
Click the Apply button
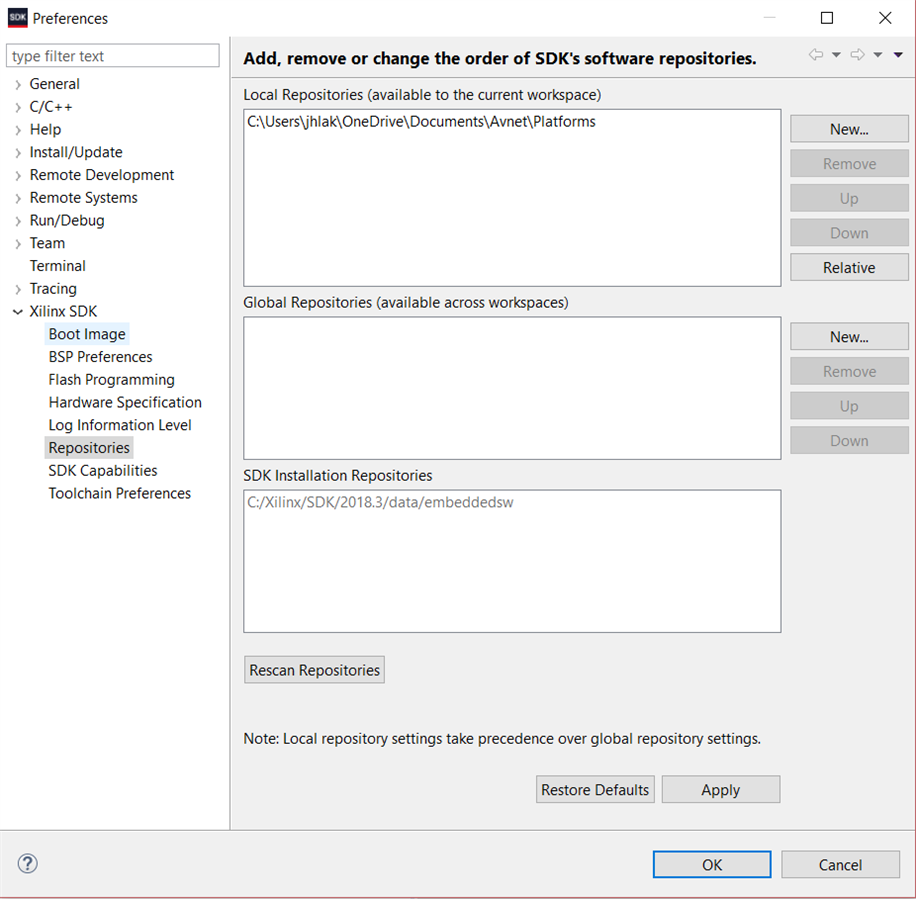coord(721,790)
